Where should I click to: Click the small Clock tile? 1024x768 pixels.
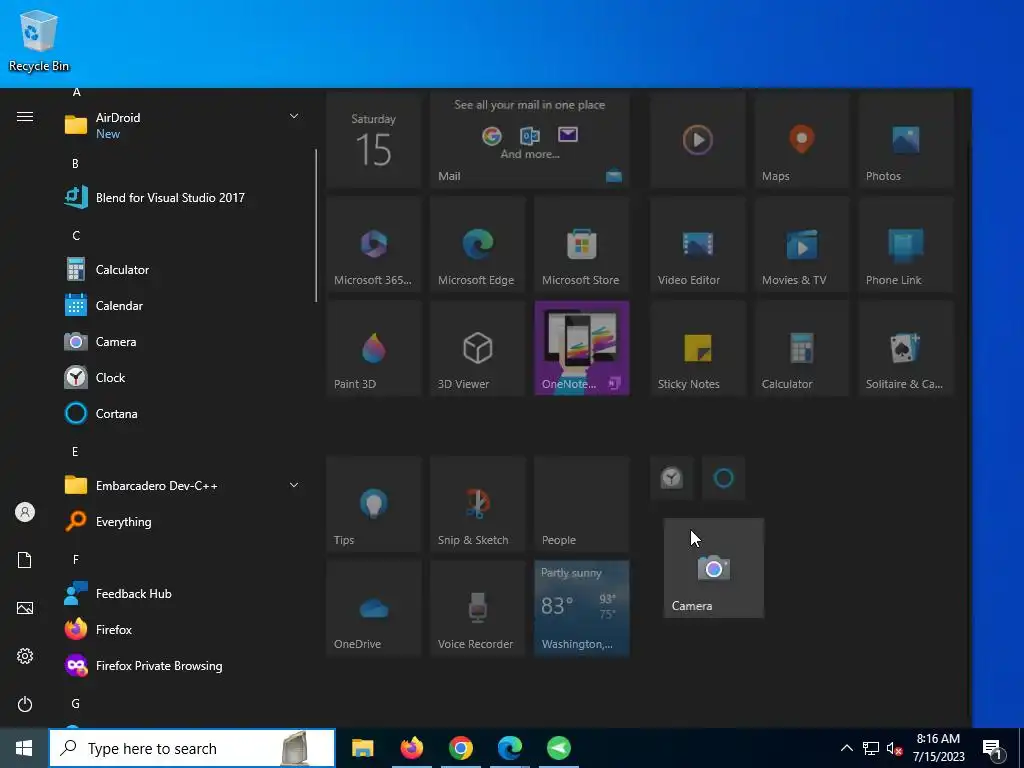point(671,478)
